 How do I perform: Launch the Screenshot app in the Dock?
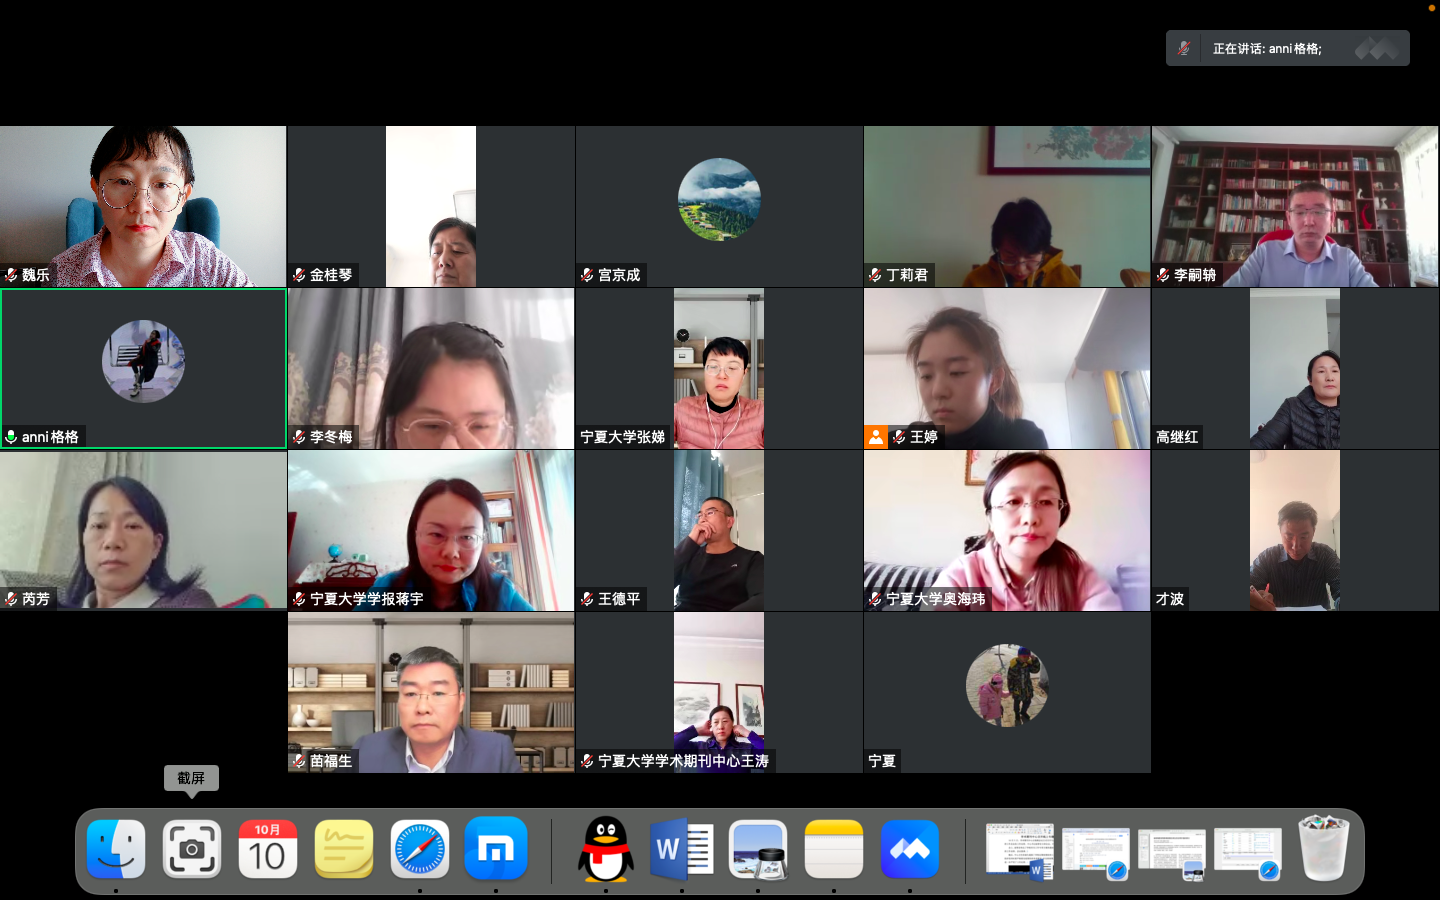[192, 850]
